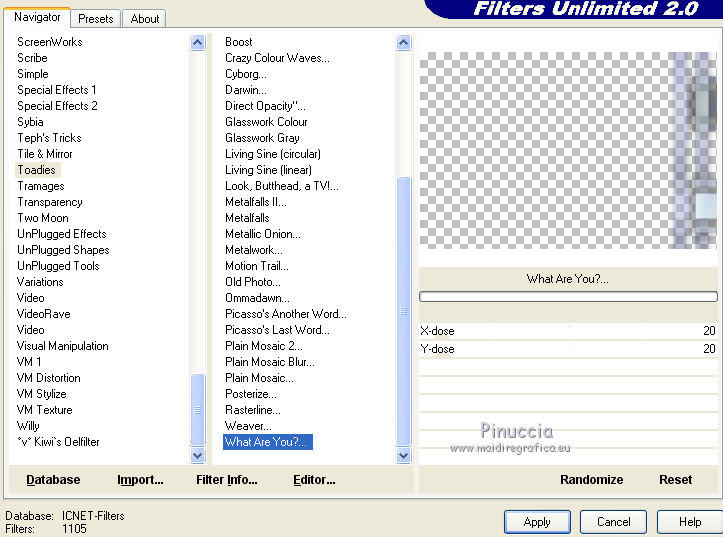
Task: Click the down arrow of the category list scrollbar
Action: coord(197,455)
